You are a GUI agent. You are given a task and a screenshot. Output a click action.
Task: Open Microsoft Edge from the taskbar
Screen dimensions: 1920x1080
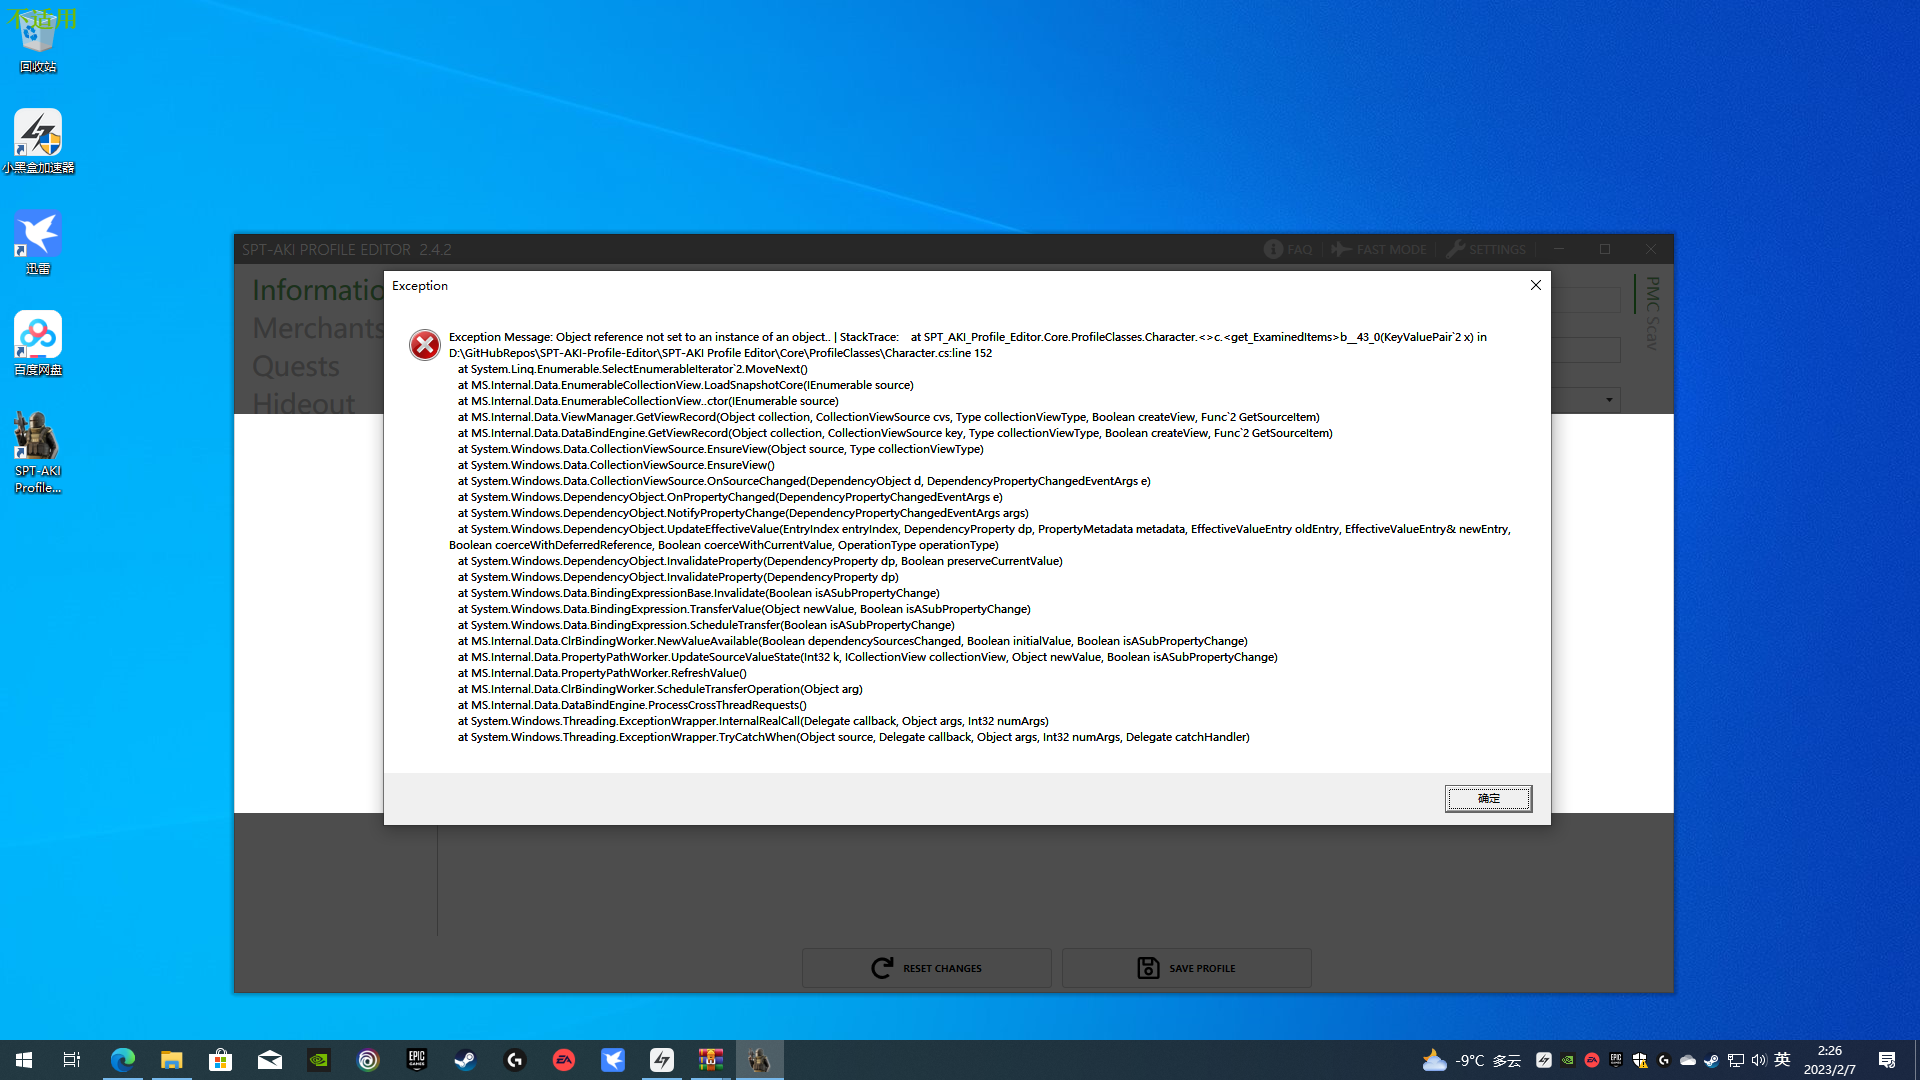[123, 1060]
